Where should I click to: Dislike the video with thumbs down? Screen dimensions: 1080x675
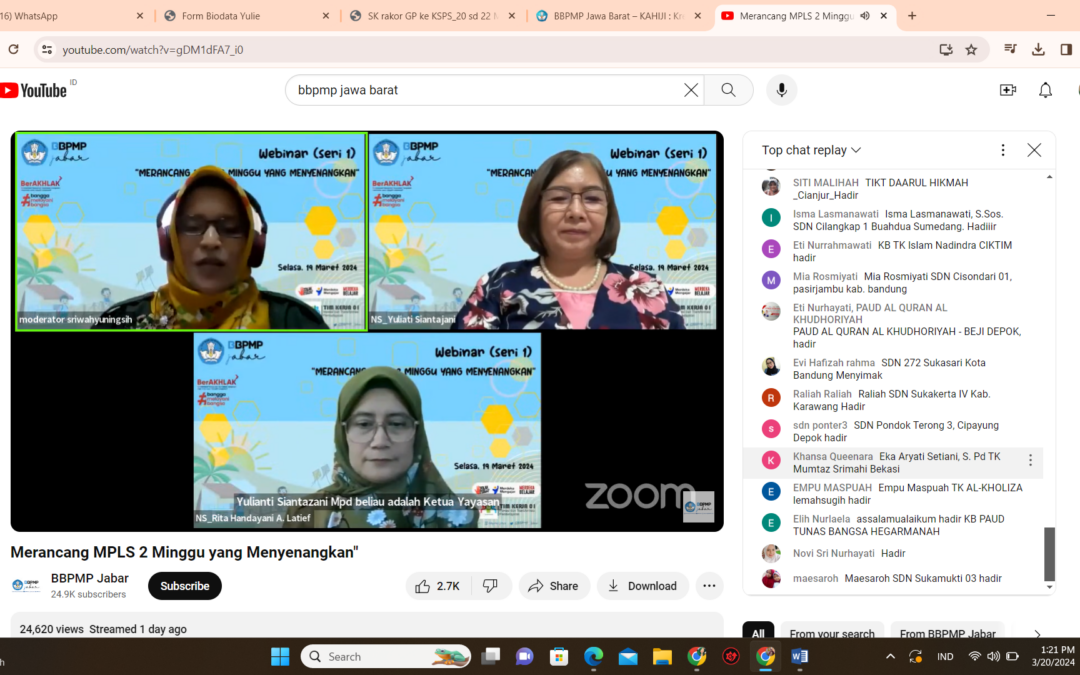pos(490,586)
